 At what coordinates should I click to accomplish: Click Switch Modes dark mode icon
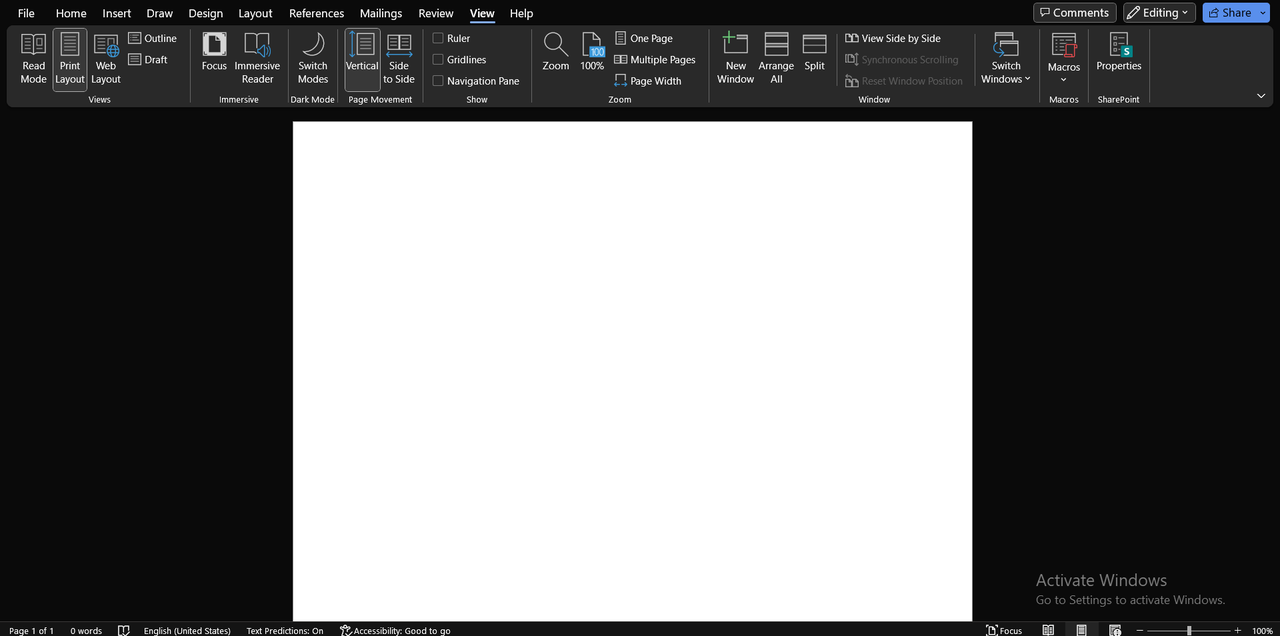click(x=313, y=59)
